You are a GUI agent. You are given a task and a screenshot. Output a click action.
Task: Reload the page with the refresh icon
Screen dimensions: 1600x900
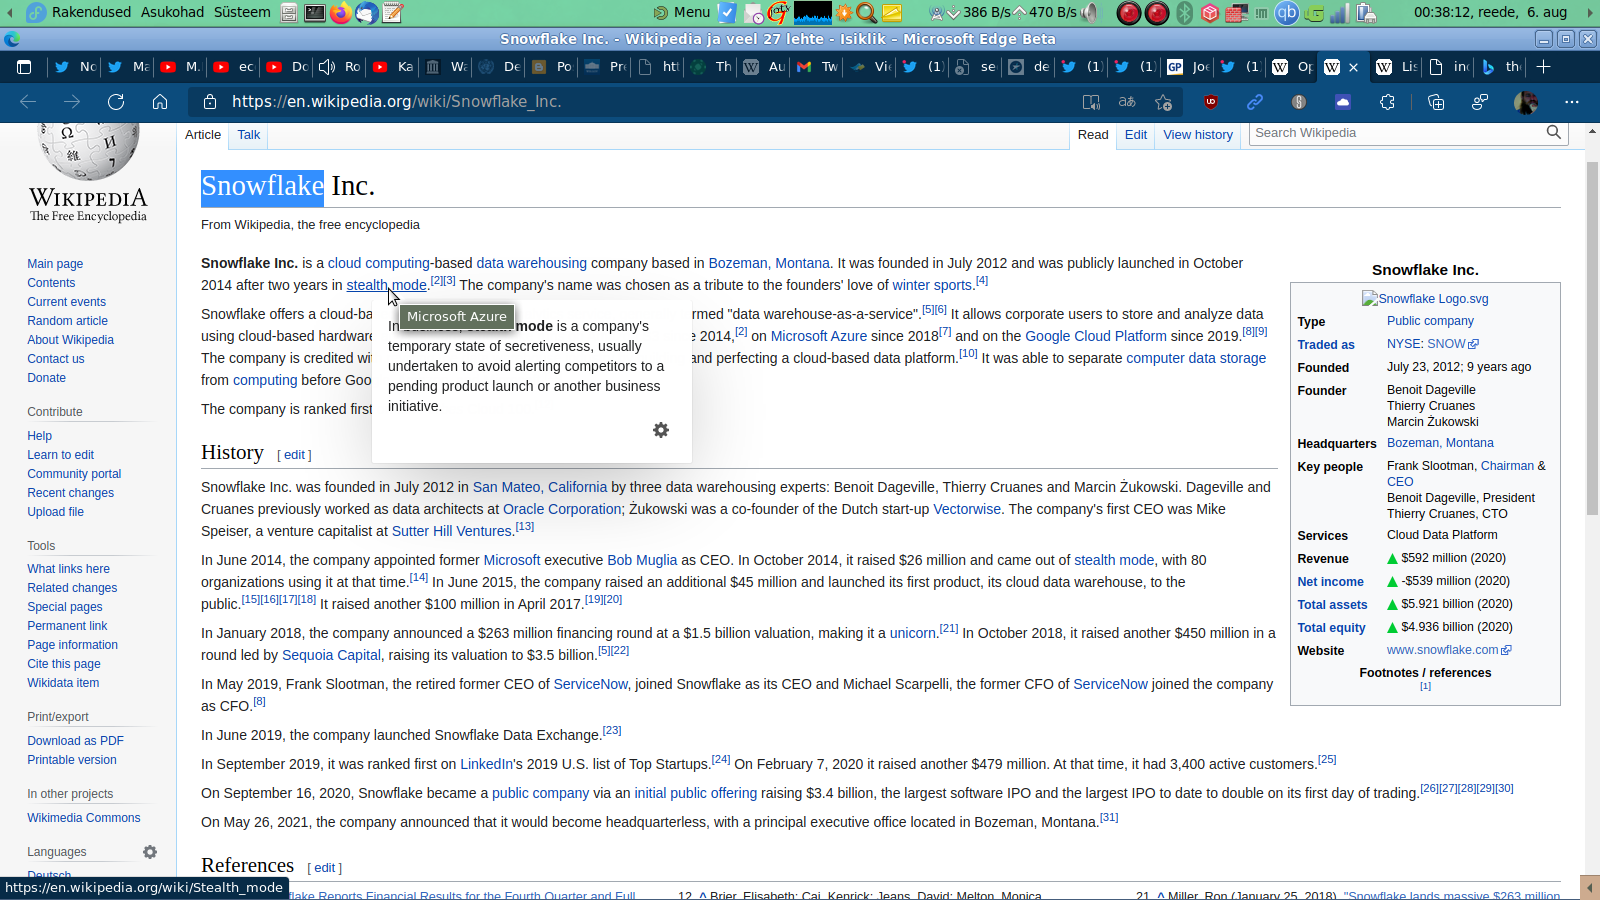pyautogui.click(x=116, y=102)
